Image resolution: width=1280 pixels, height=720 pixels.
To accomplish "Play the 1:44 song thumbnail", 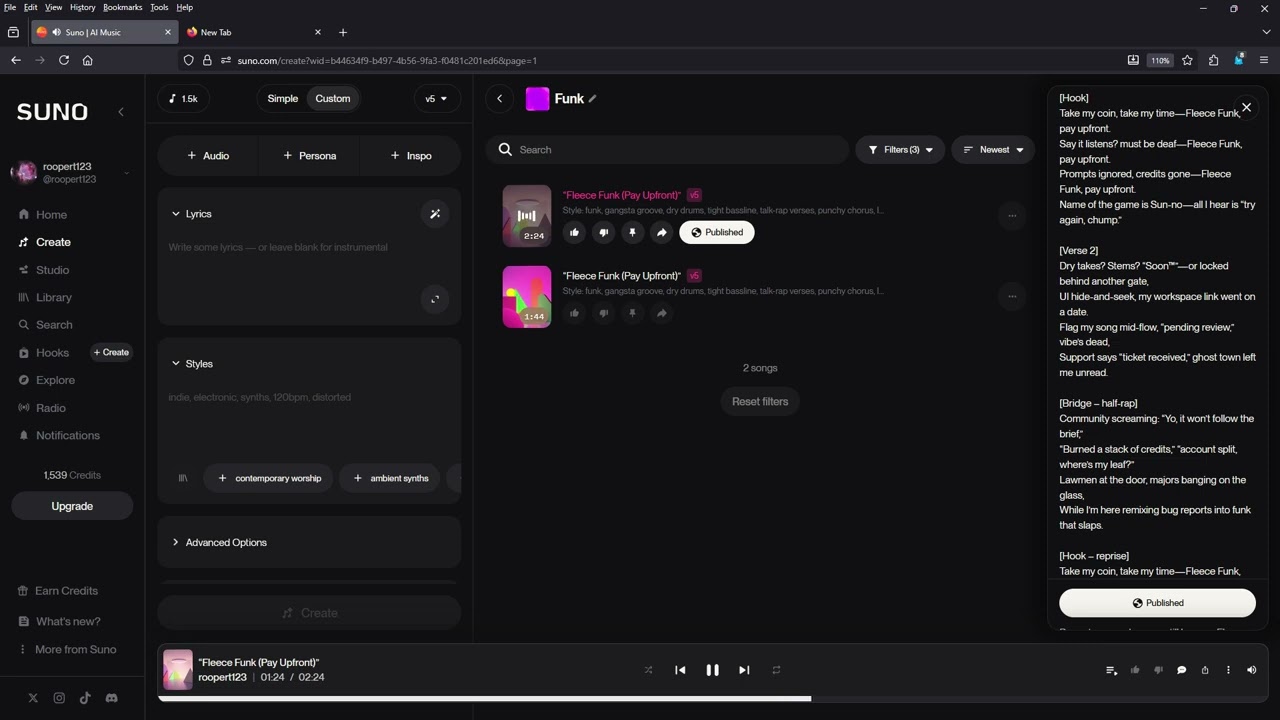I will (526, 297).
